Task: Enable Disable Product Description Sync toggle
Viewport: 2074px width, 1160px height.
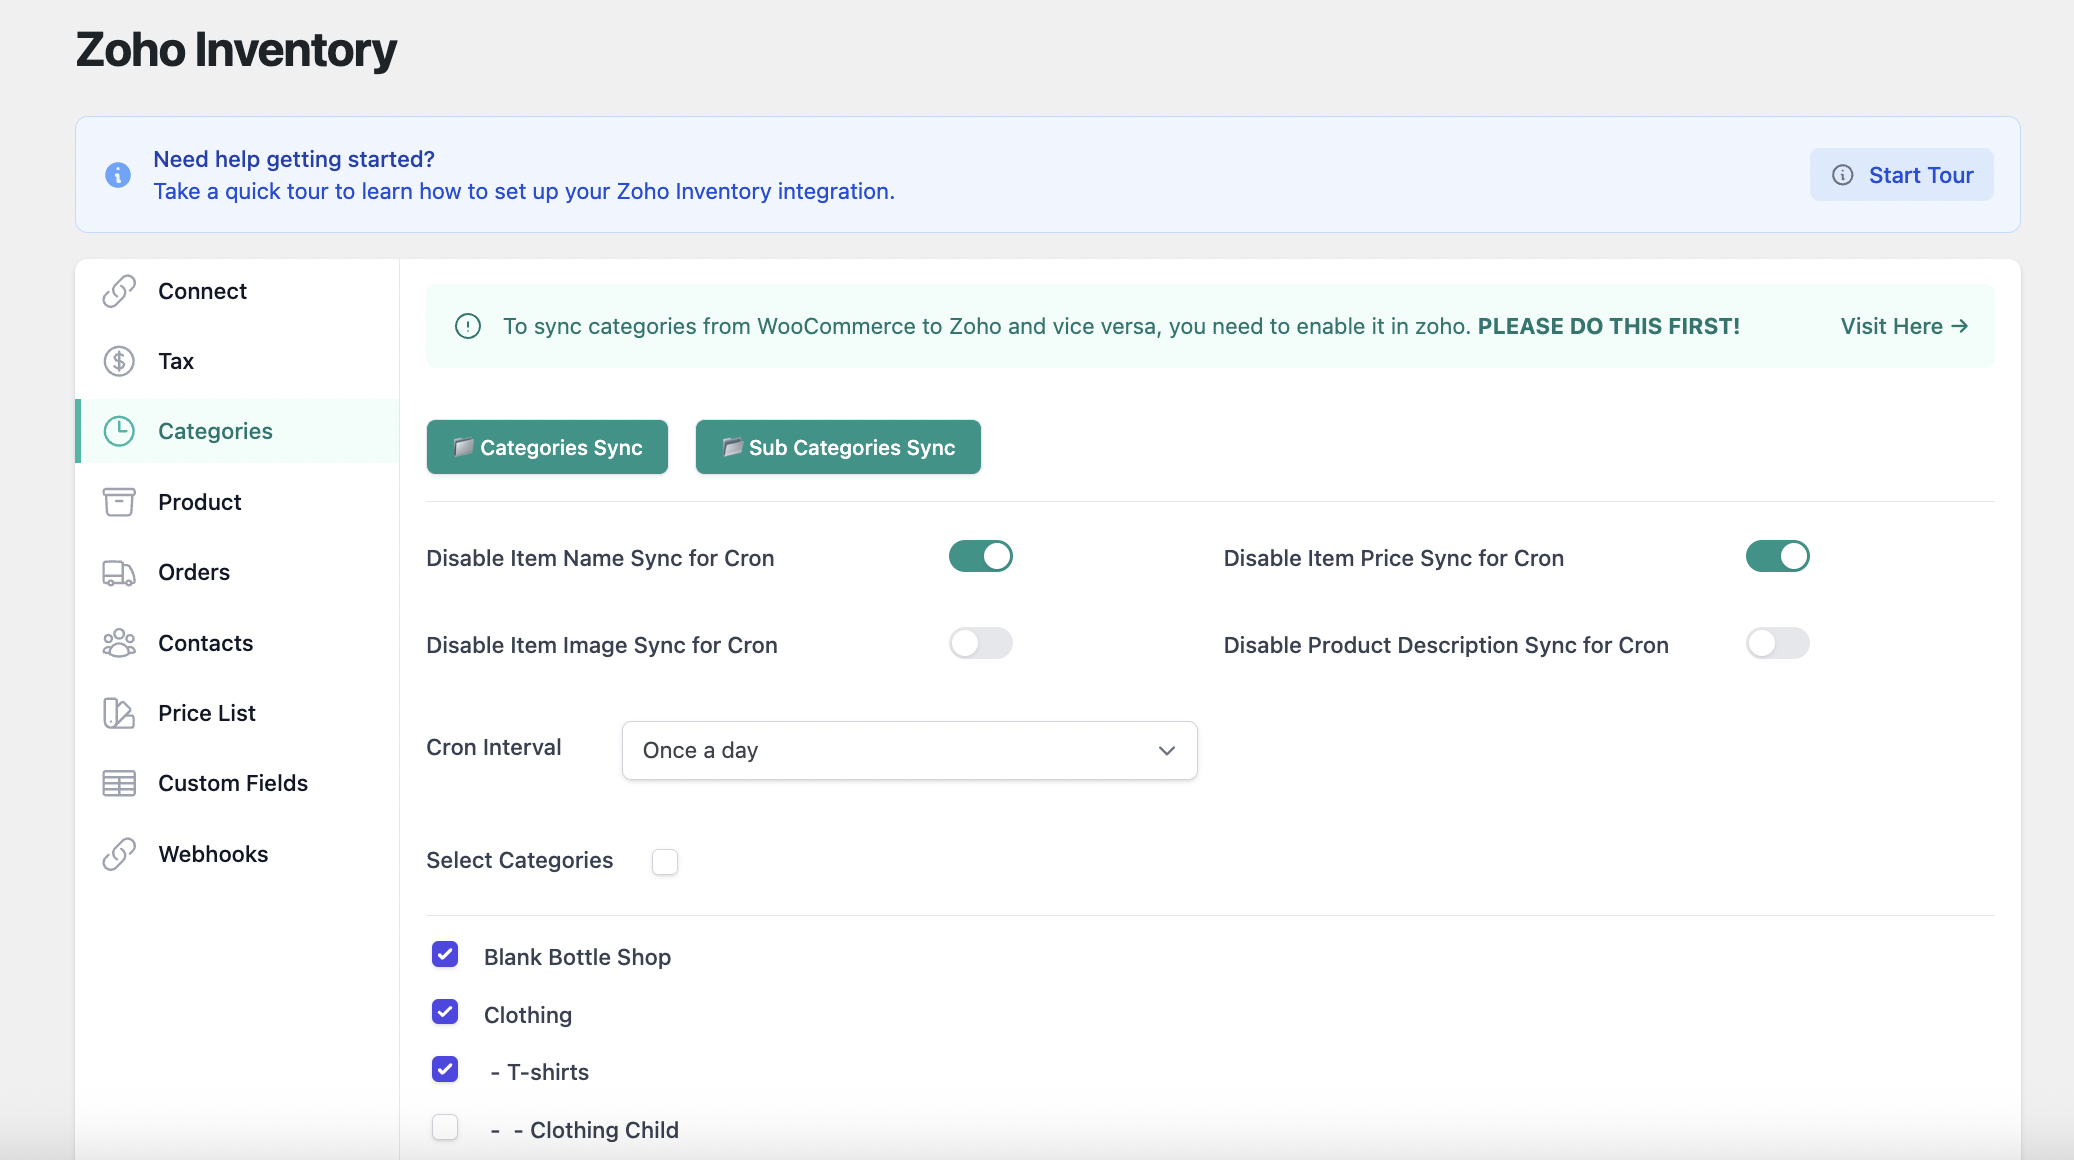Action: tap(1777, 643)
